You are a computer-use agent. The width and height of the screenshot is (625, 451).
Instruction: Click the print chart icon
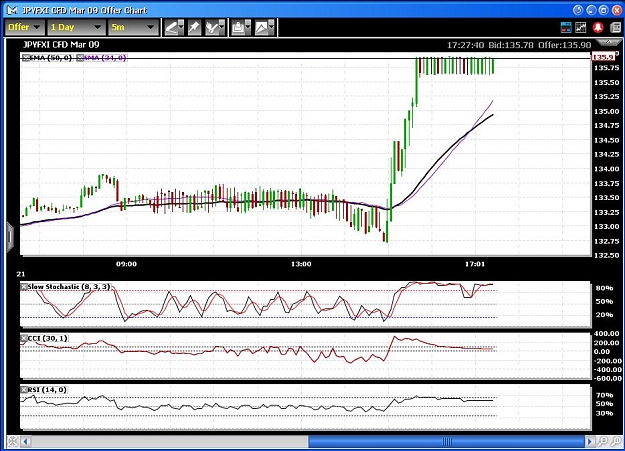coord(238,28)
